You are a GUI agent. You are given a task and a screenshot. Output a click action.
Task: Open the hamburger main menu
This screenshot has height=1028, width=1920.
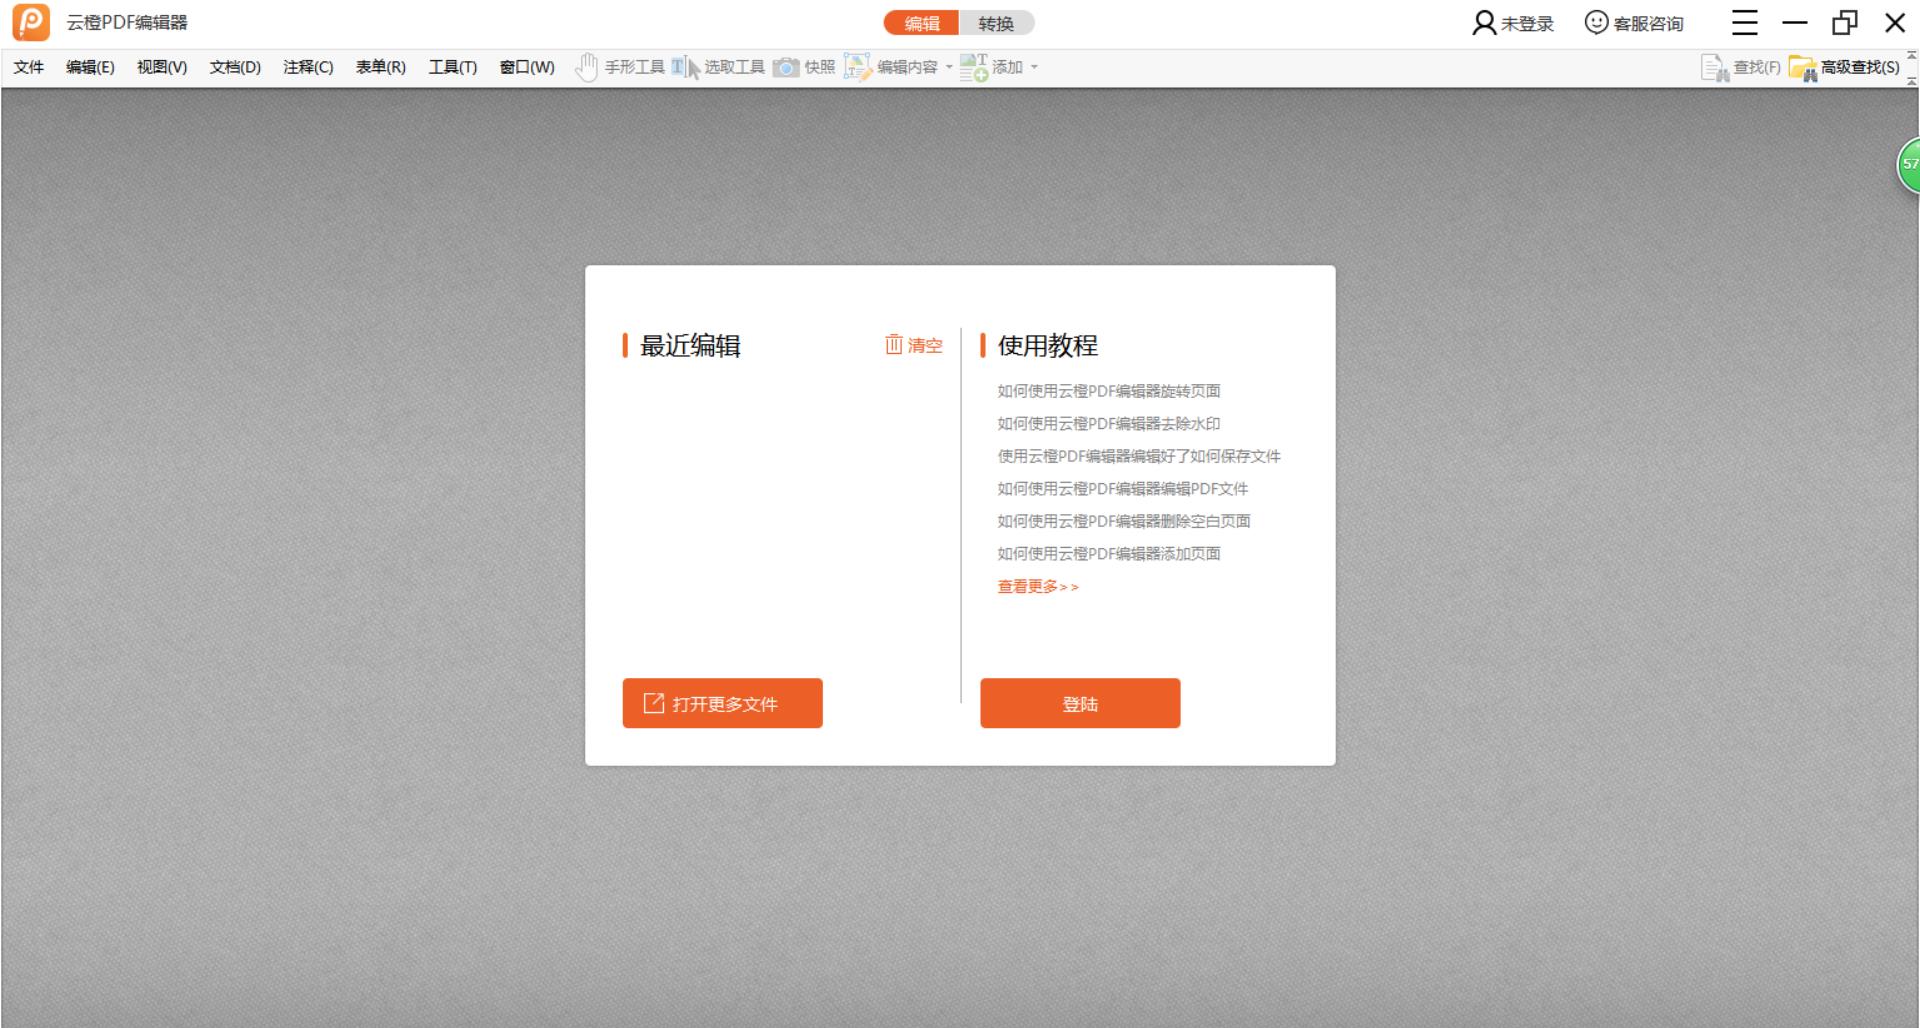click(x=1745, y=23)
